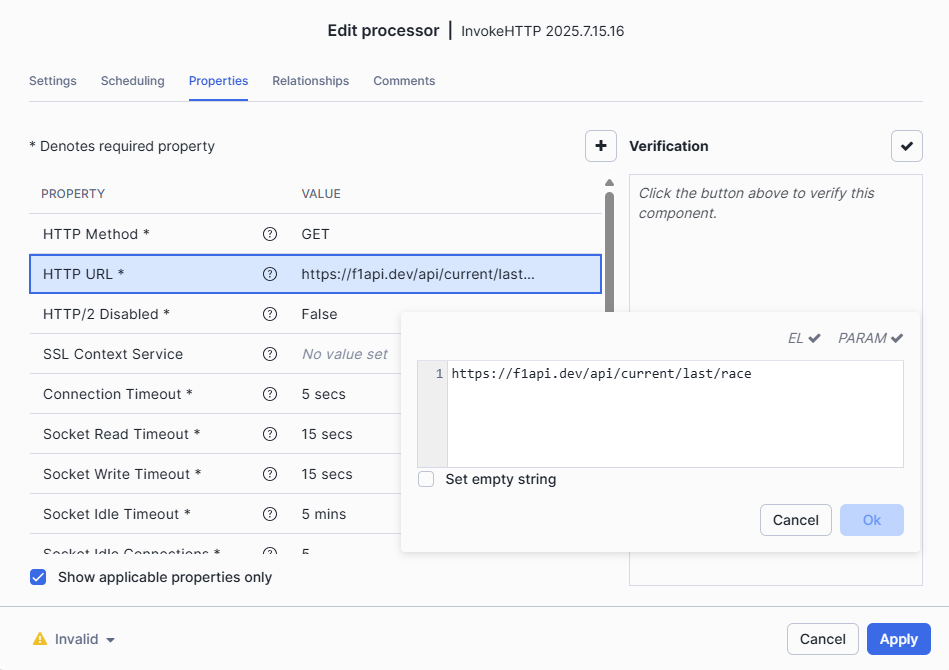Image resolution: width=949 pixels, height=670 pixels.
Task: Switch to the Relationships tab
Action: coord(308,81)
